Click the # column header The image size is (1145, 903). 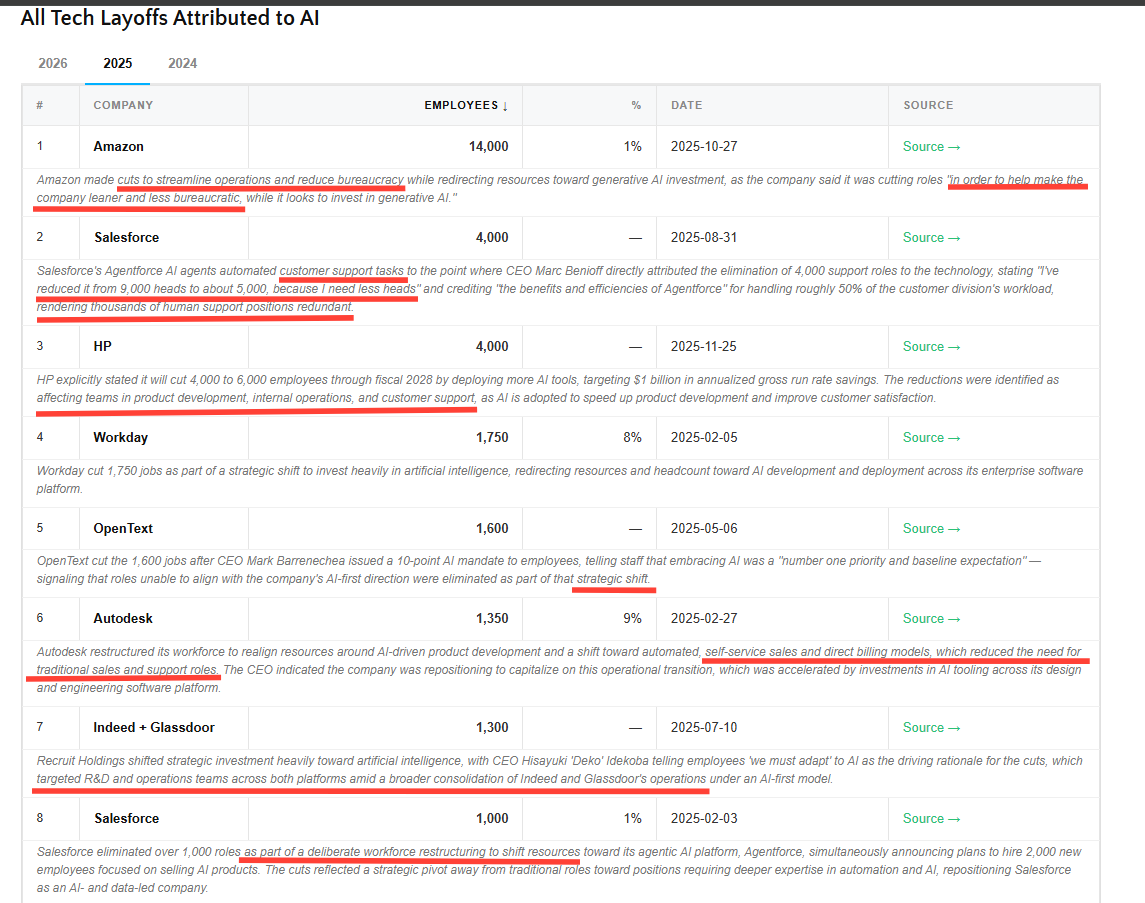[x=39, y=105]
